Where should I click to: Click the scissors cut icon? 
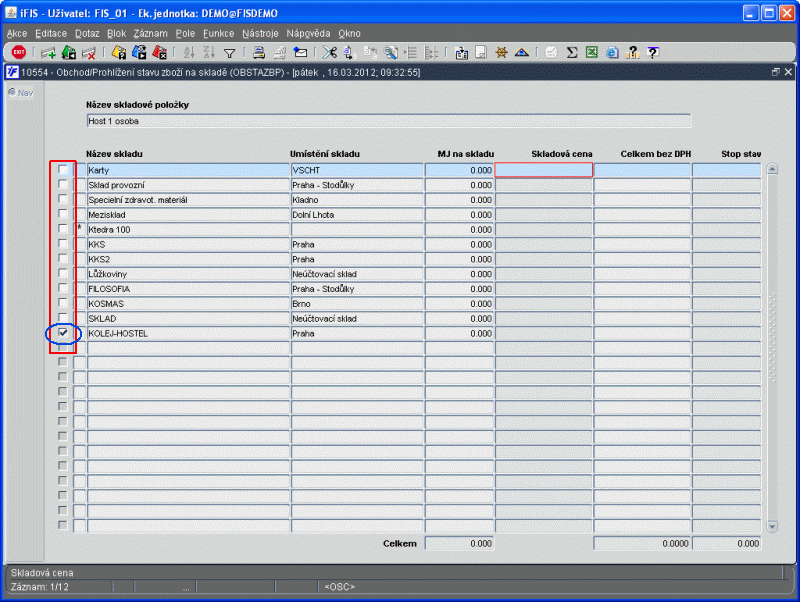(330, 53)
